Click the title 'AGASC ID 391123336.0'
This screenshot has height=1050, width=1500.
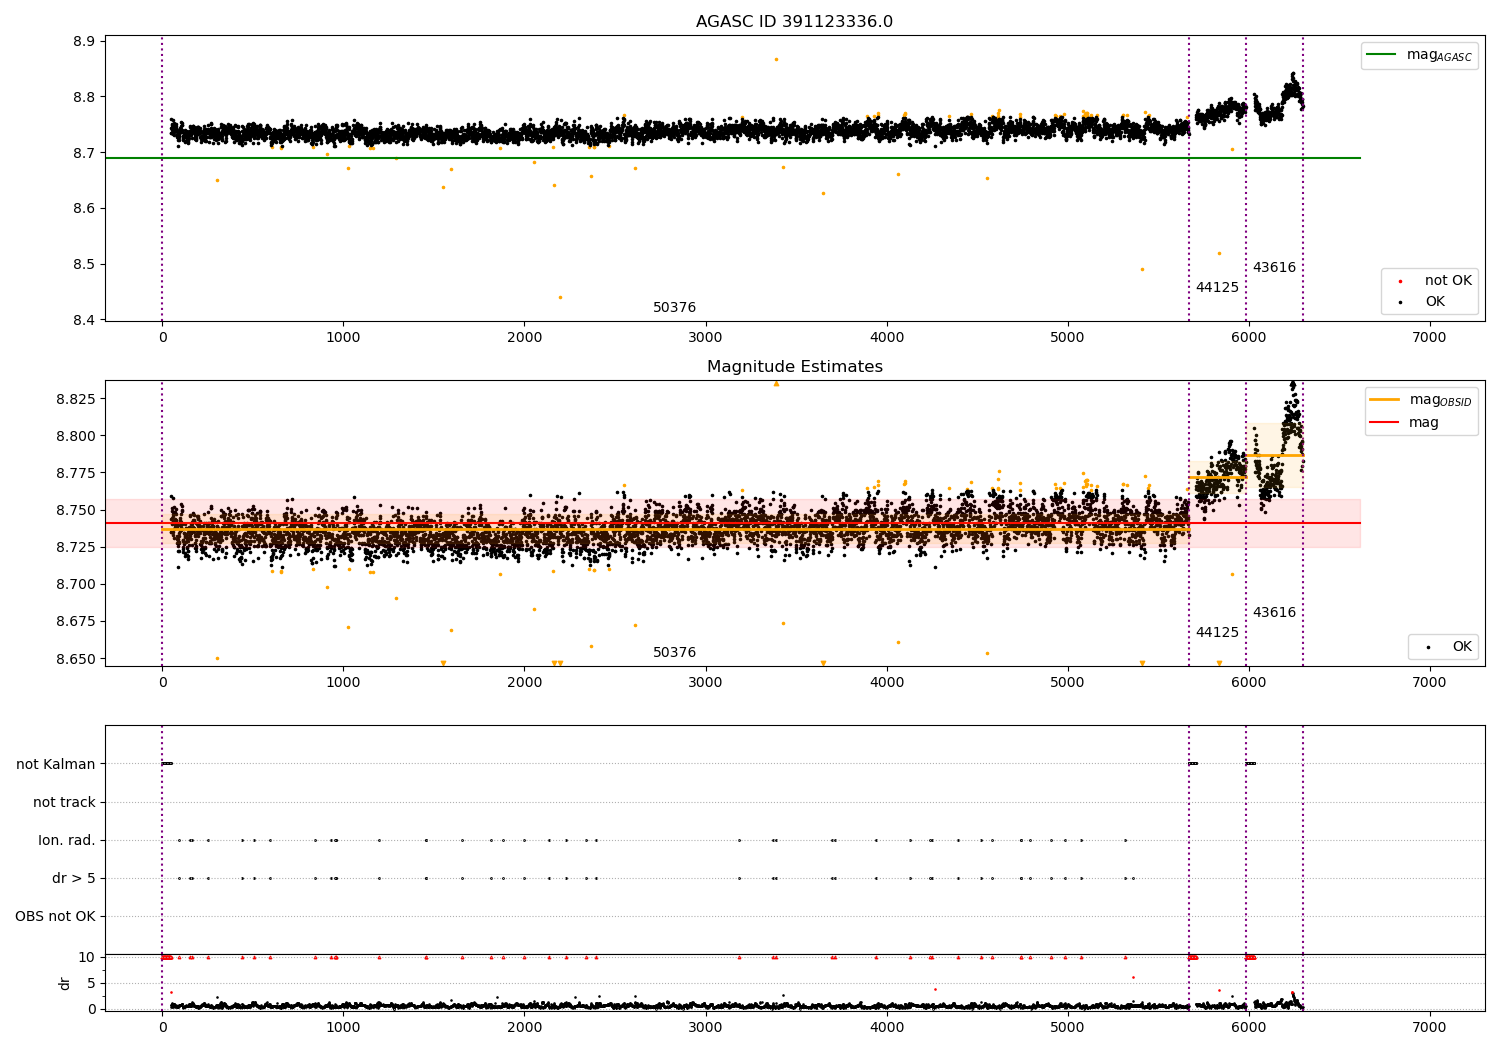794,22
